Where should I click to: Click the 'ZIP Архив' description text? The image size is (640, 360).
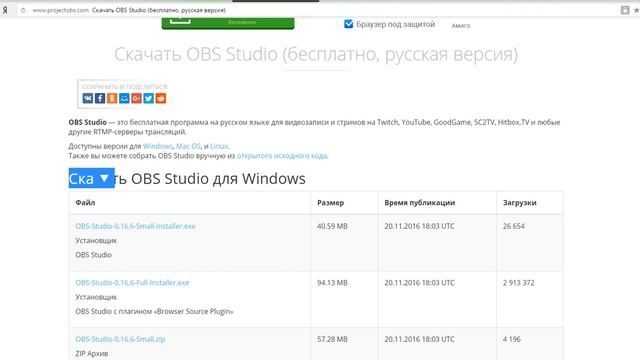tap(92, 353)
